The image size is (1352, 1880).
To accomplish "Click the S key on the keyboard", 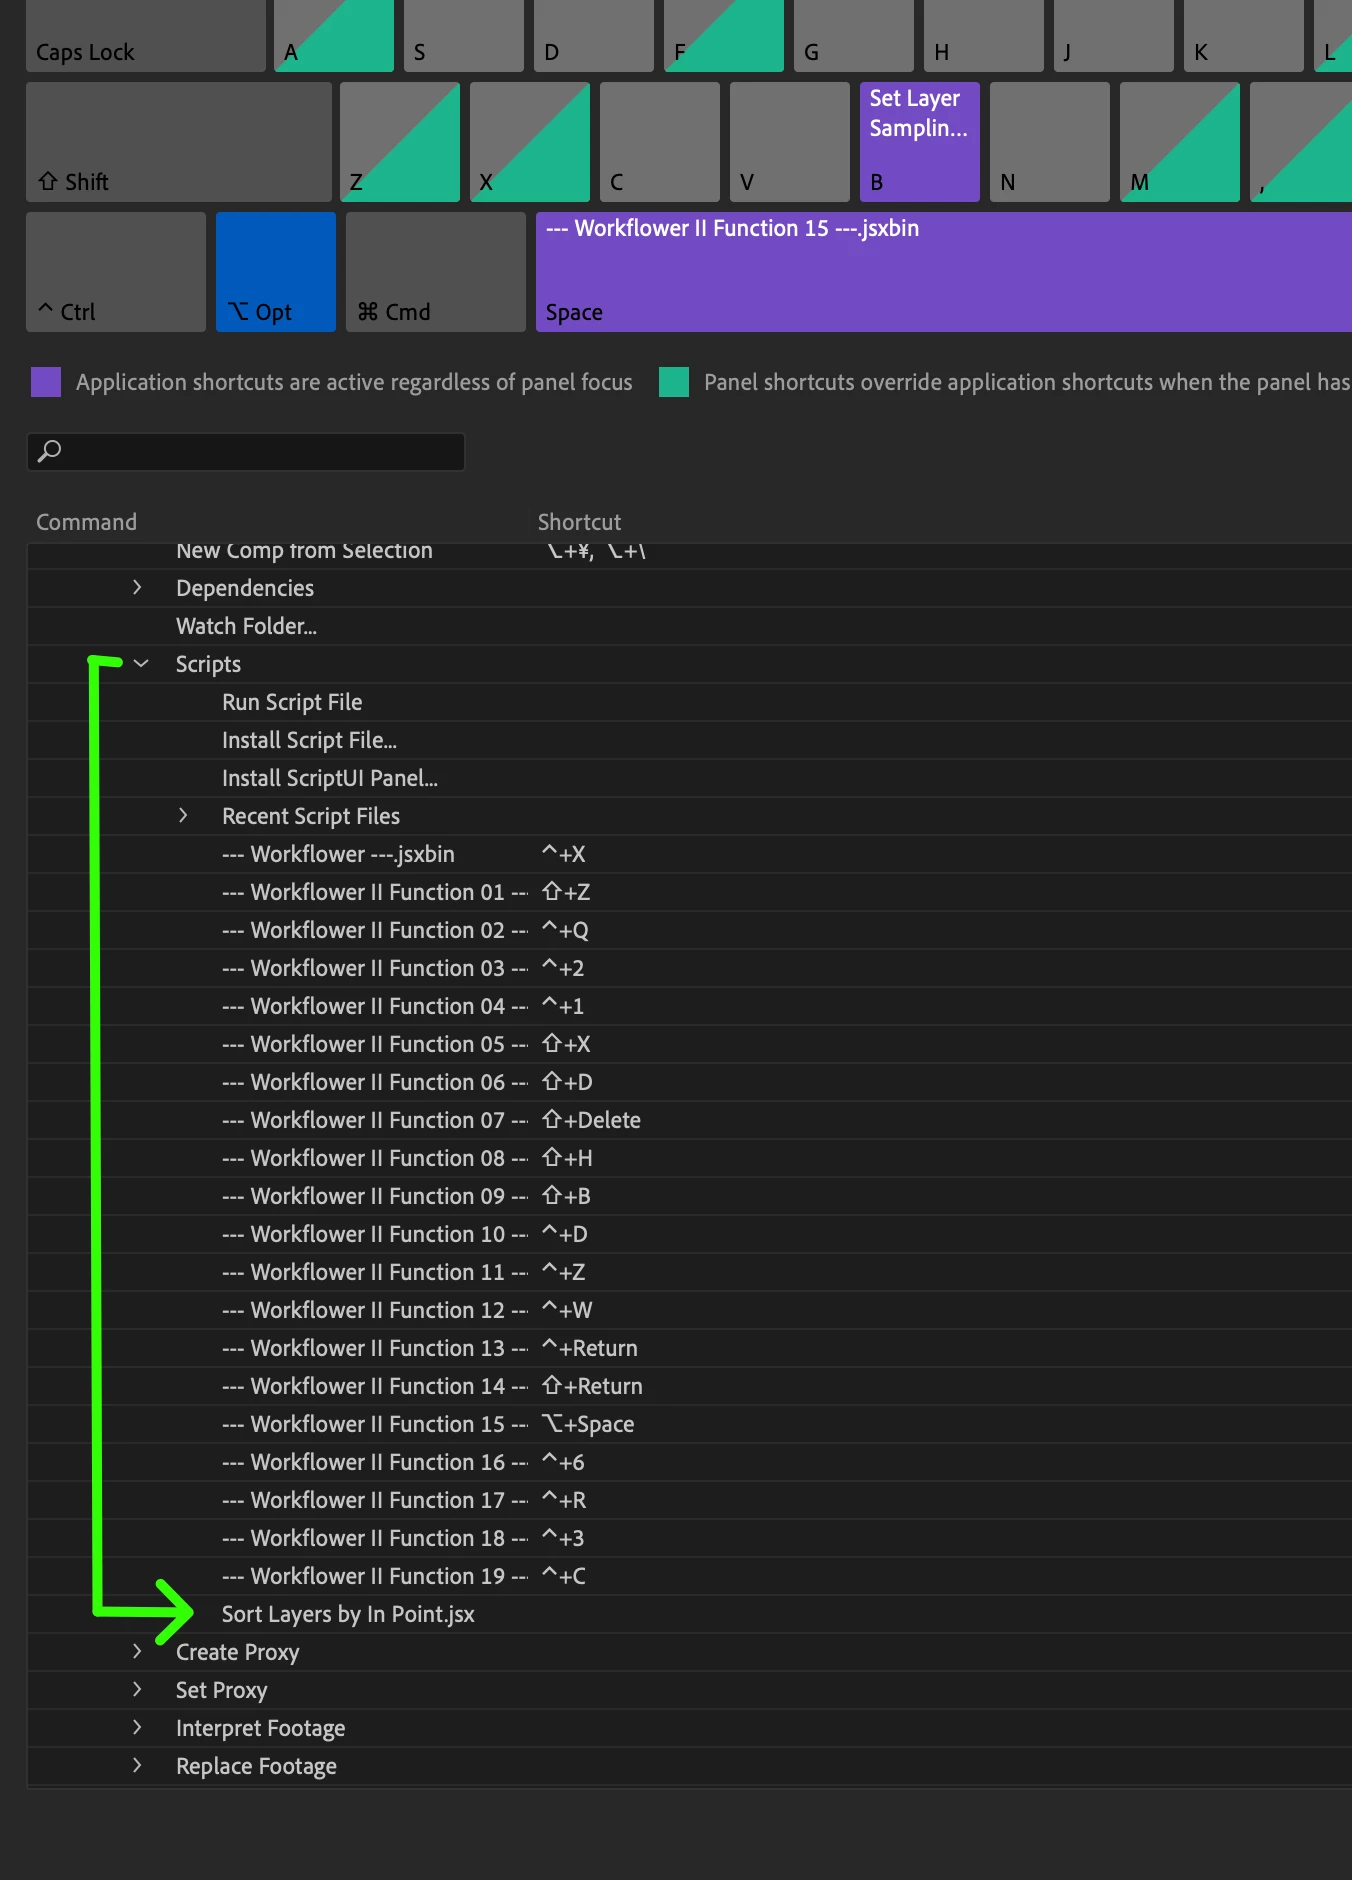I will point(464,36).
